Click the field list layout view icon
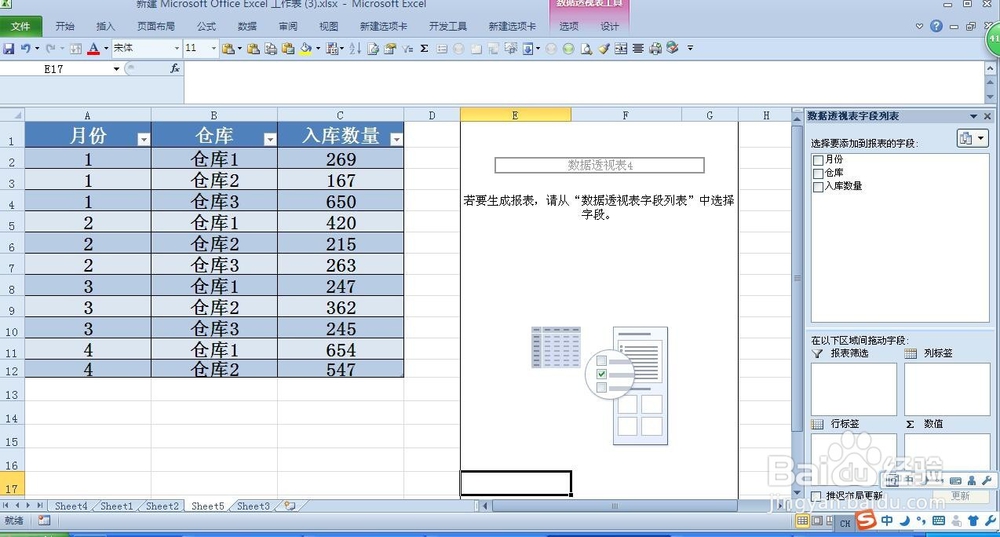Viewport: 1000px width, 537px height. 972,138
